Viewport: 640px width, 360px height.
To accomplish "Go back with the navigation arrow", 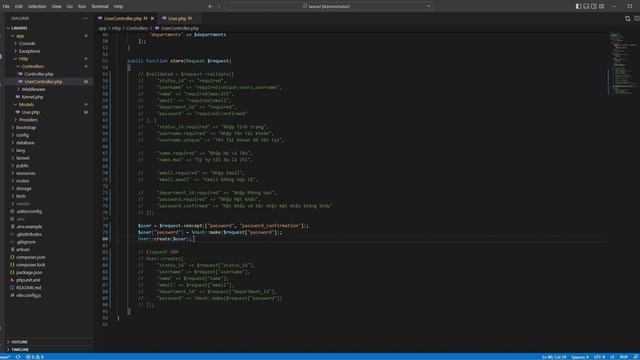I will [210, 6].
